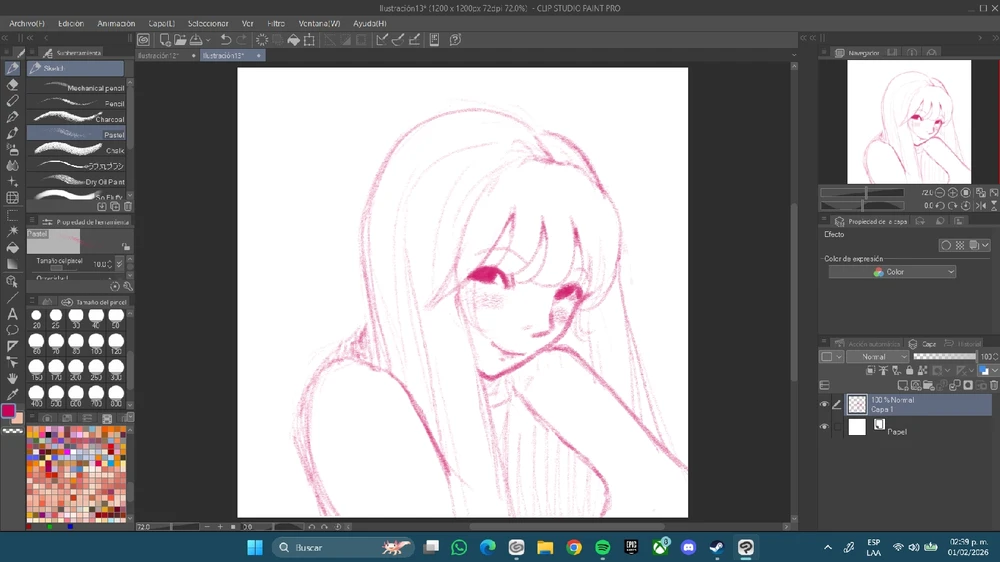Open Buscar search in Windows taskbar
This screenshot has height=562, width=1000.
(344, 547)
